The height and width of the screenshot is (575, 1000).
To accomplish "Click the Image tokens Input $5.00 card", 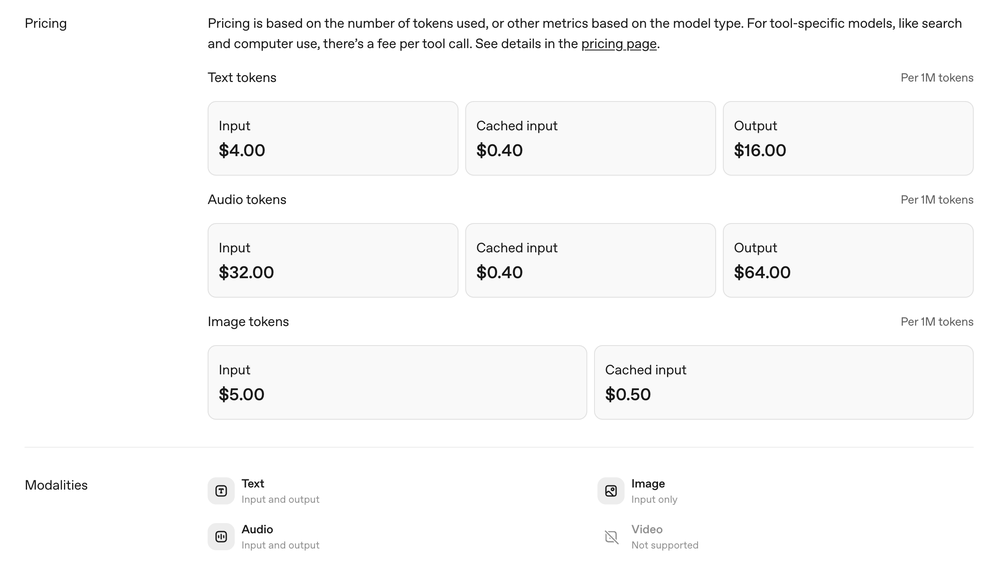I will (x=397, y=382).
